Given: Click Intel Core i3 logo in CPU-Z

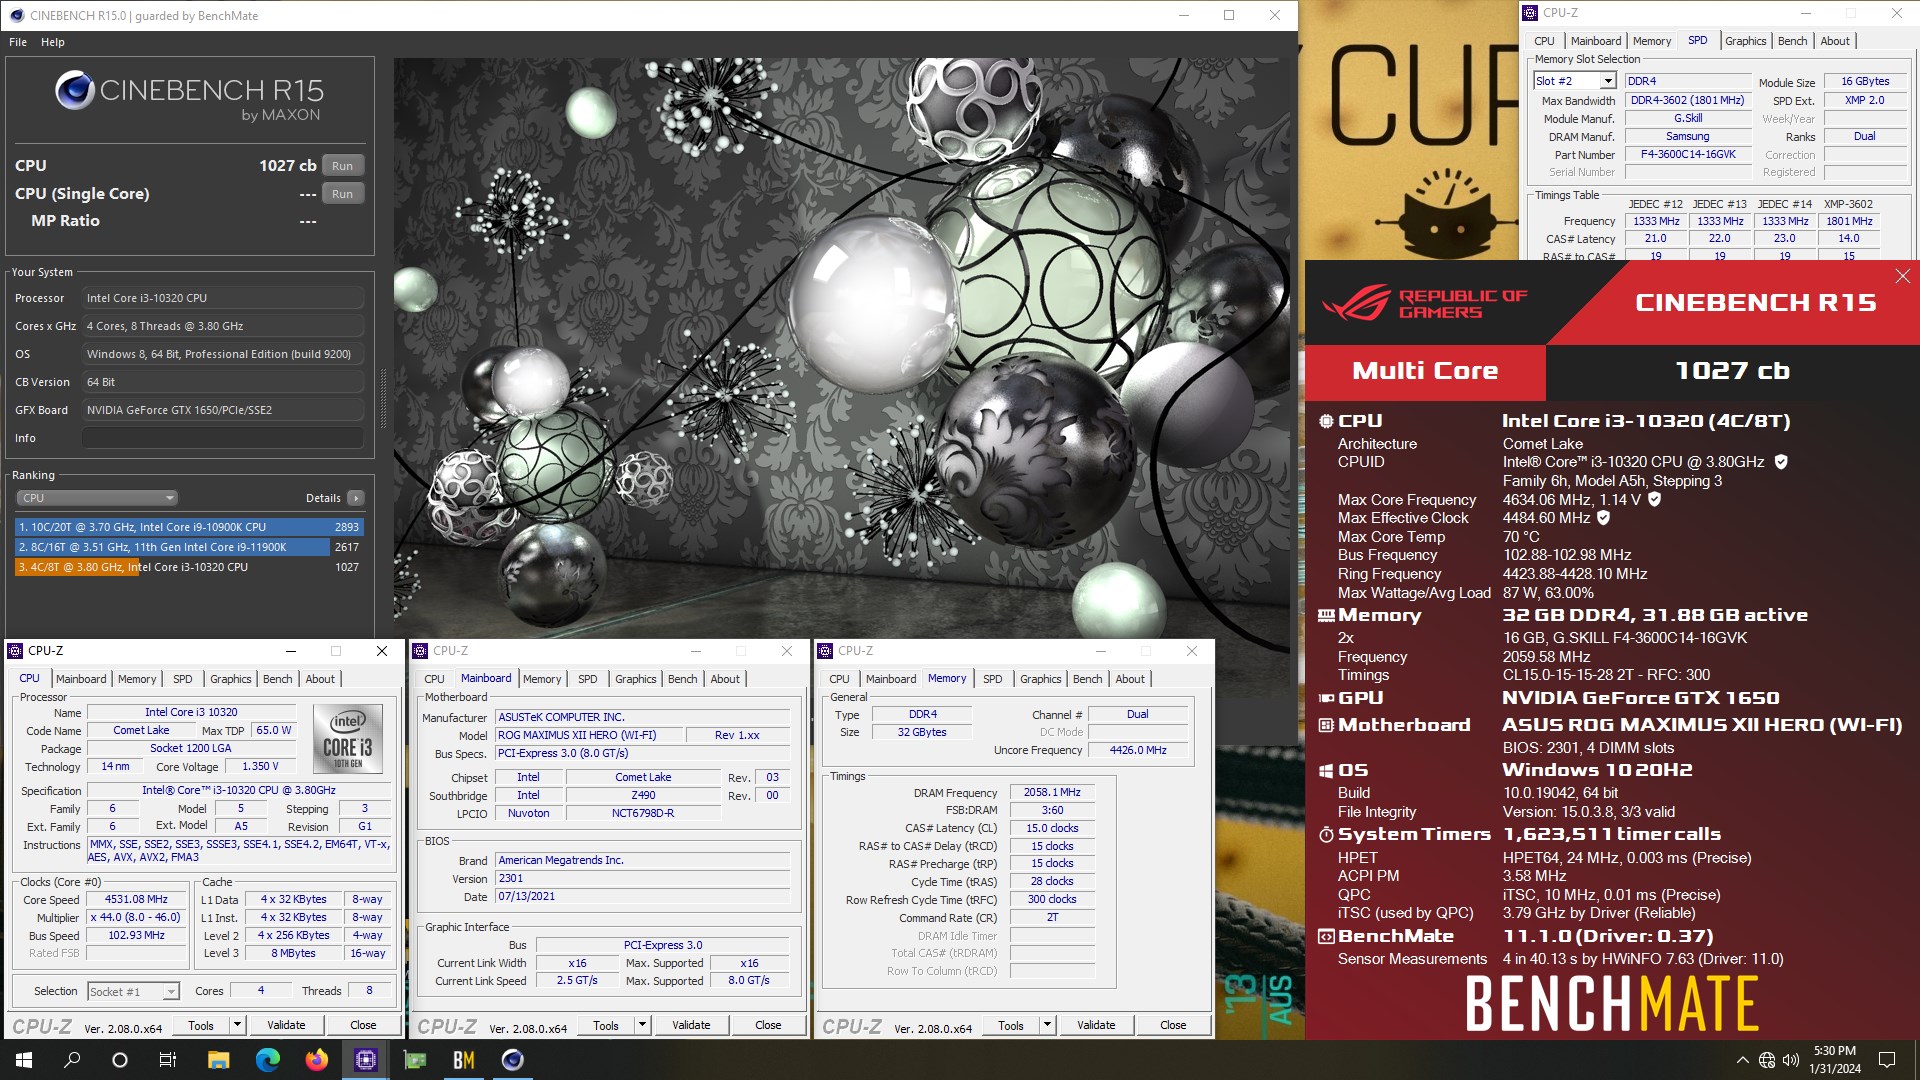Looking at the screenshot, I should pyautogui.click(x=348, y=738).
